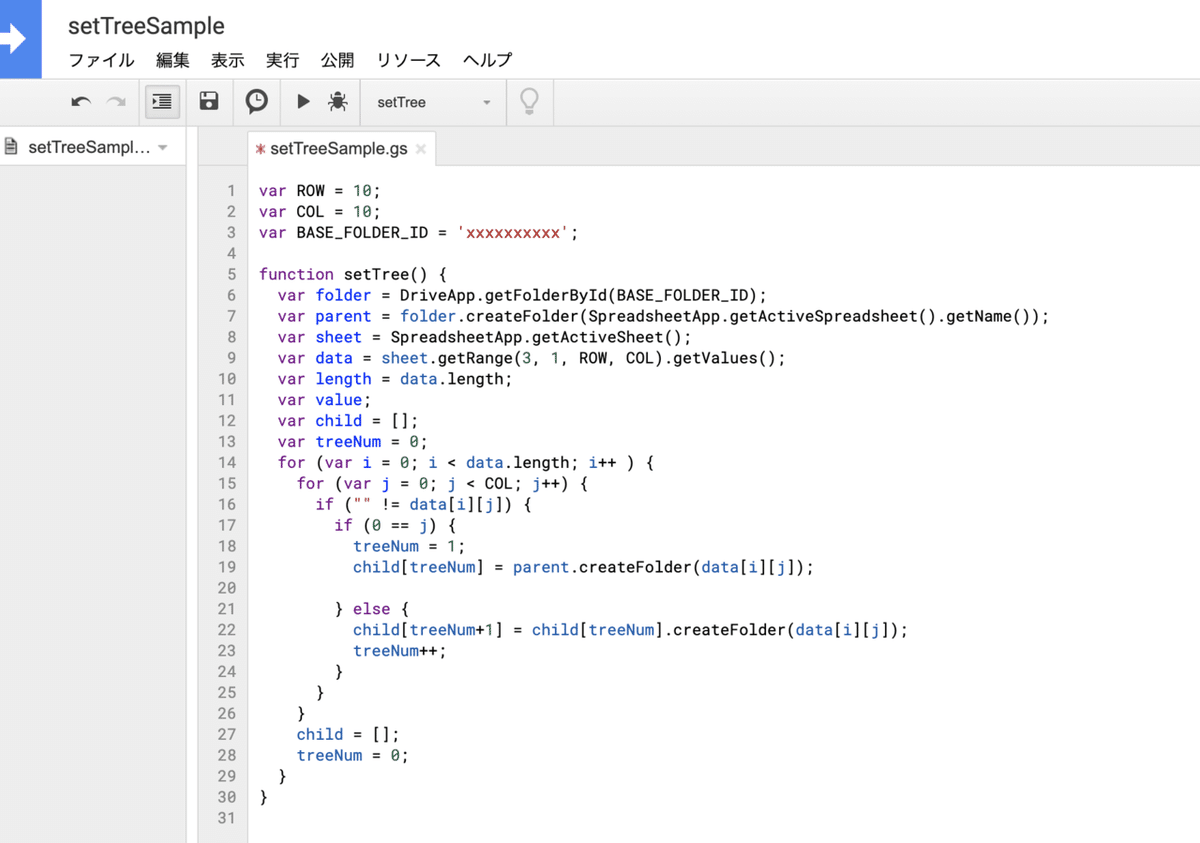Click the 'if (0 == j)' condition line
The height and width of the screenshot is (843, 1200).
click(x=395, y=525)
